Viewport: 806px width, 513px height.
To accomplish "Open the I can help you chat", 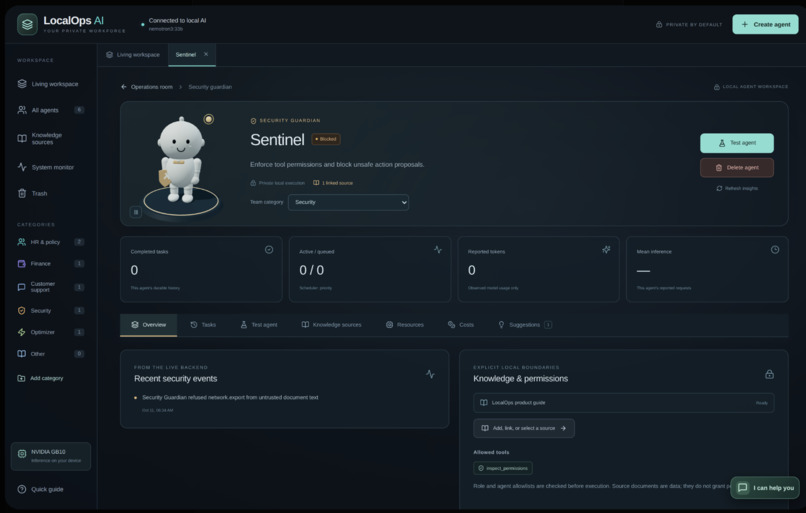I will [765, 488].
